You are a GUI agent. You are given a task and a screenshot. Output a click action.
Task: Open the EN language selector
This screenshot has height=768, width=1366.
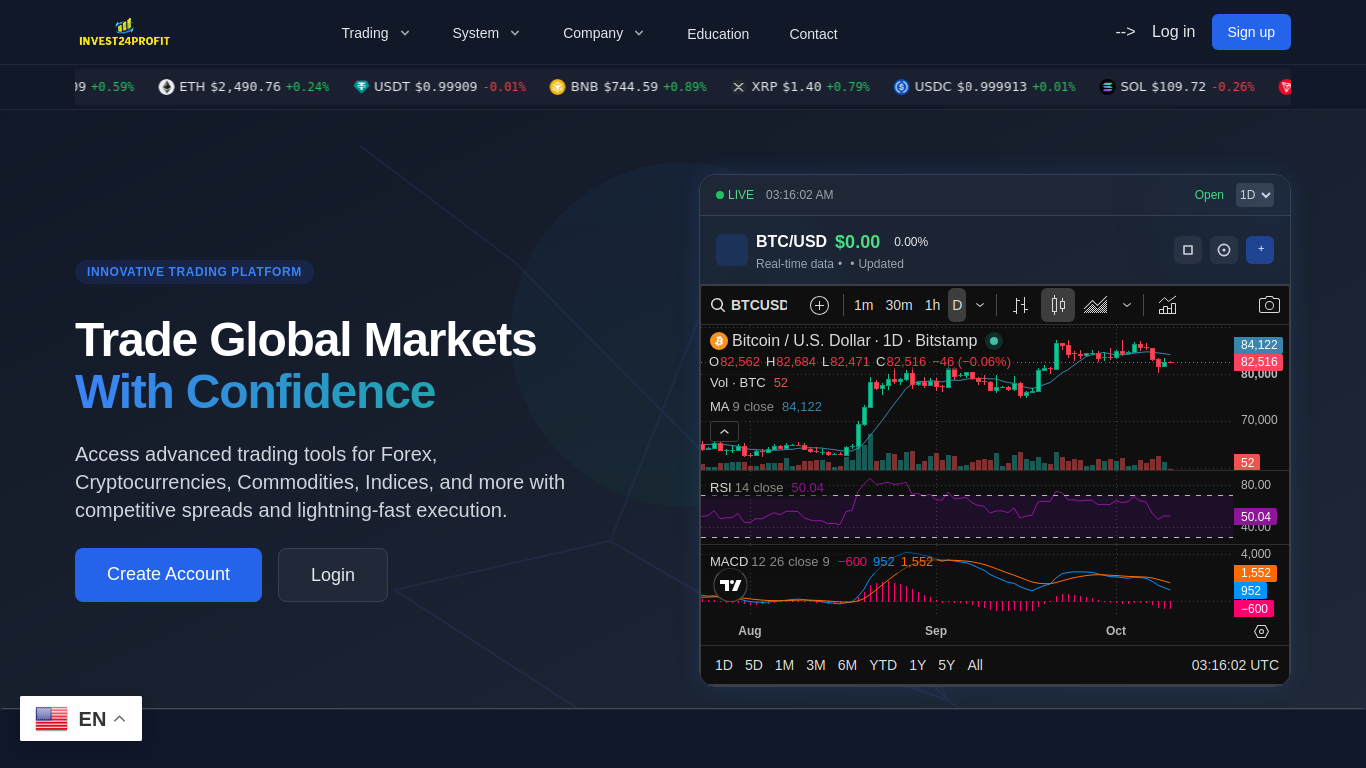click(x=81, y=719)
